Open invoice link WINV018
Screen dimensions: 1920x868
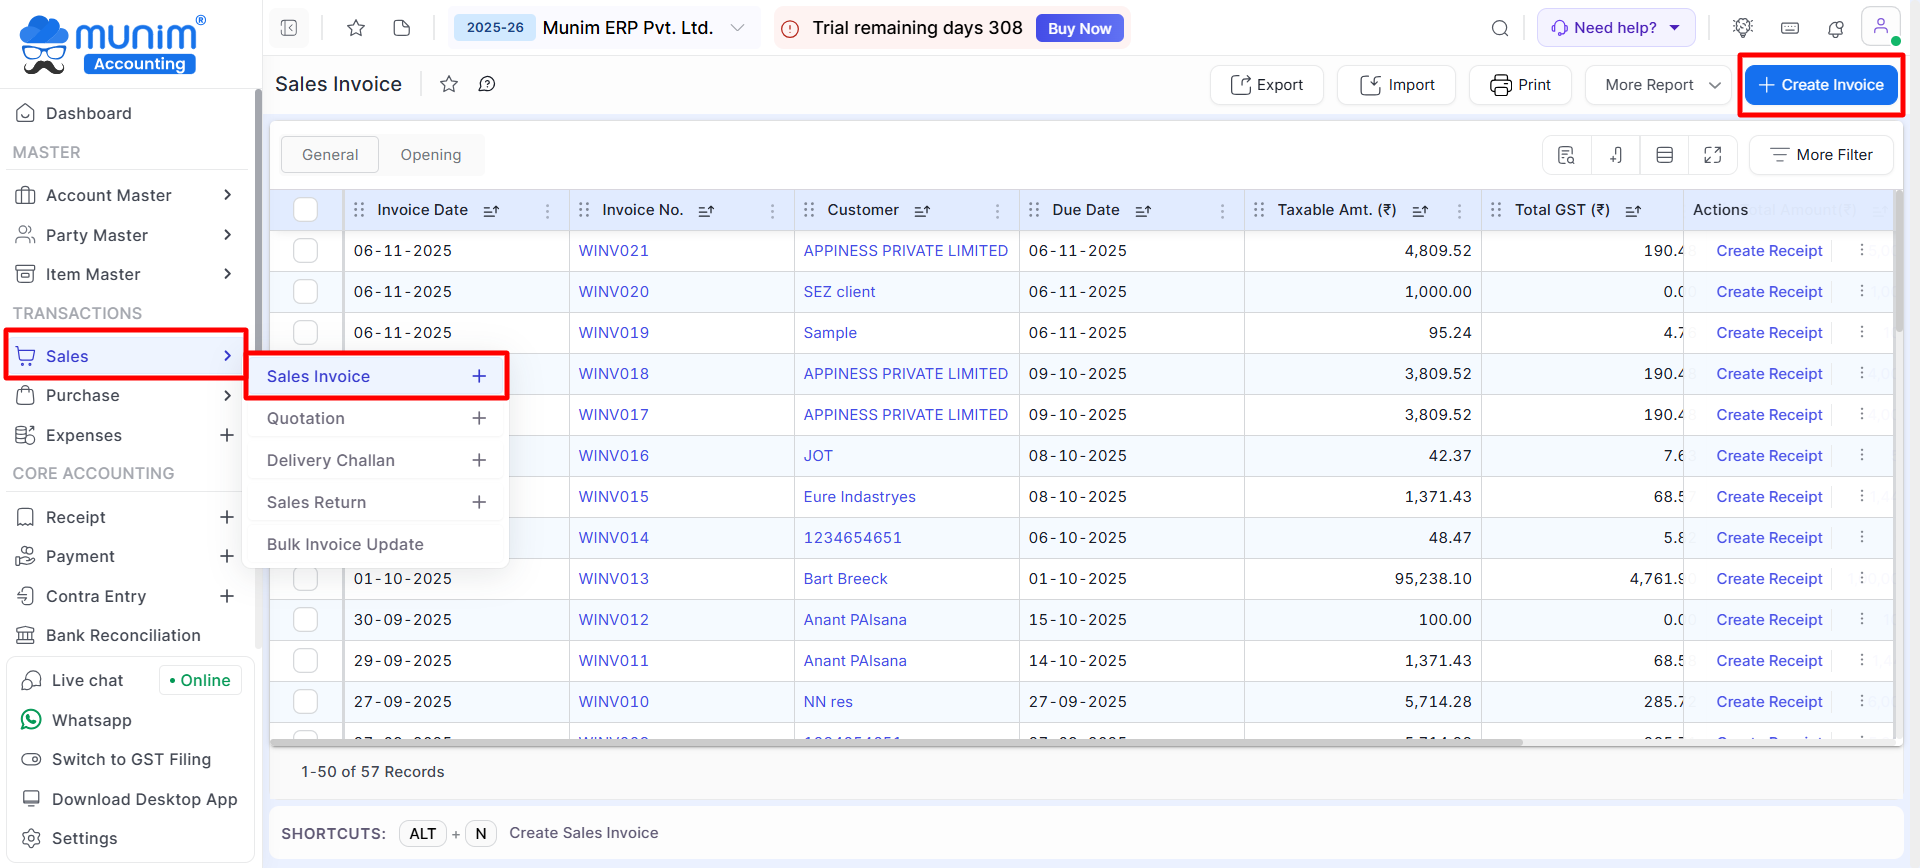coord(613,374)
